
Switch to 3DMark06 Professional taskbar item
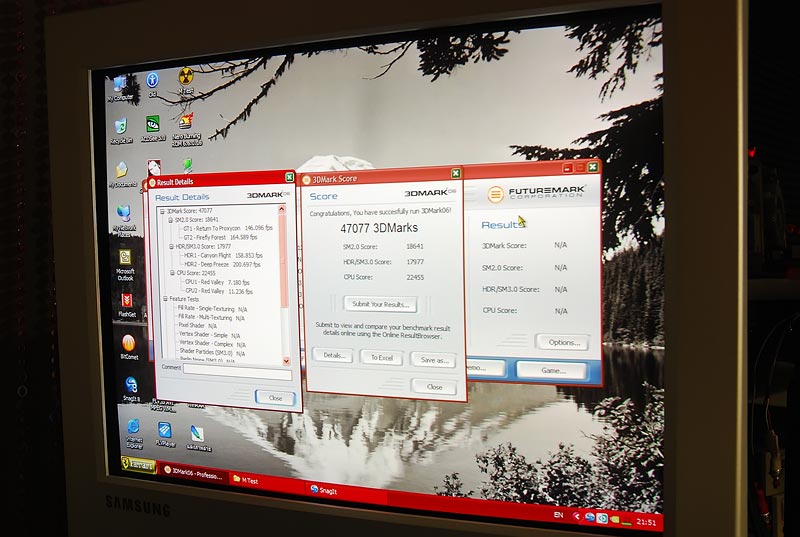(x=192, y=473)
